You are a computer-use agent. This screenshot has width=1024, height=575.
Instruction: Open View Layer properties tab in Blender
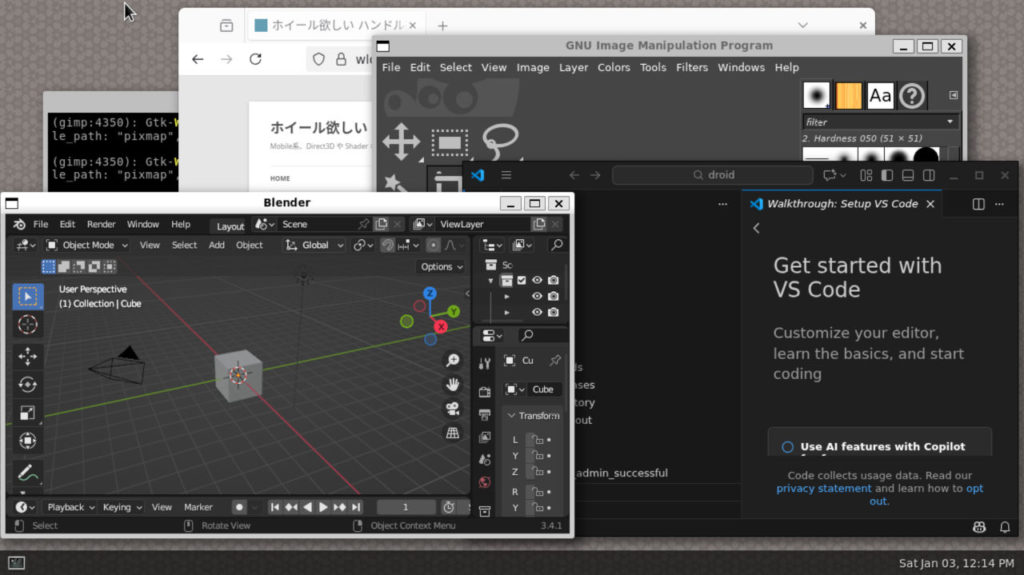click(485, 437)
